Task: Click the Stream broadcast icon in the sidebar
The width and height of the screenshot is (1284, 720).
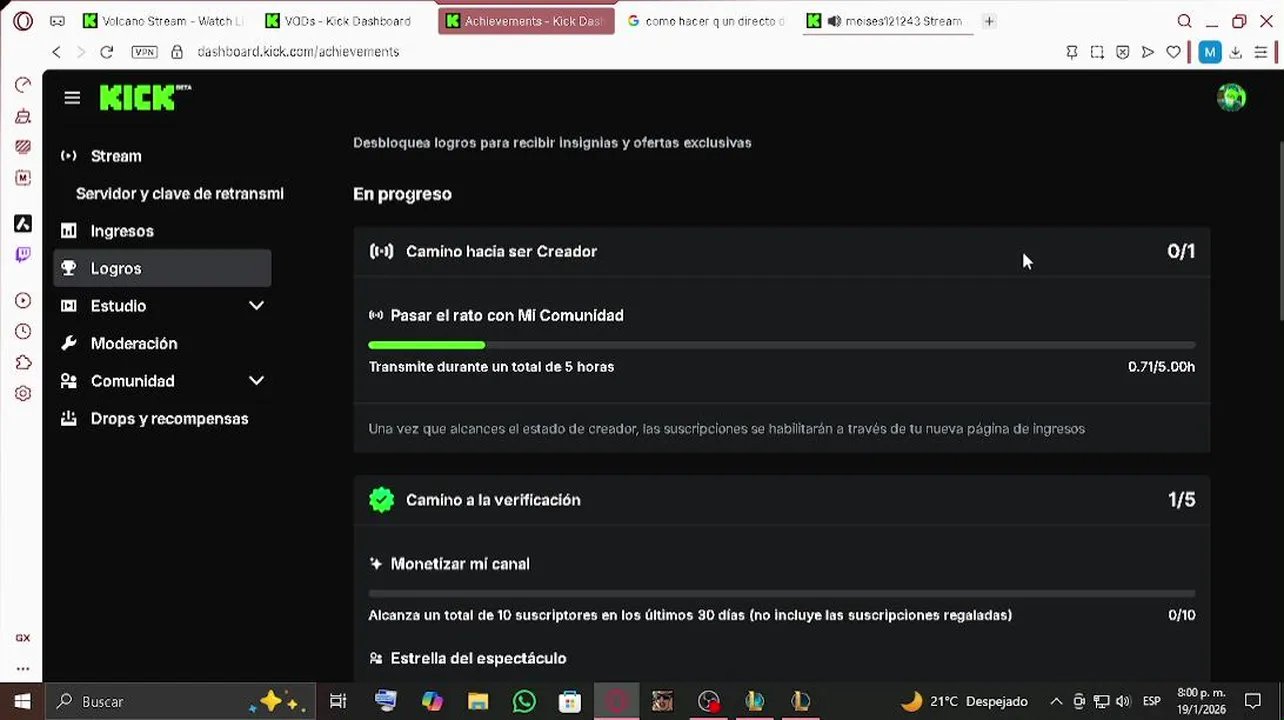Action: 68,156
